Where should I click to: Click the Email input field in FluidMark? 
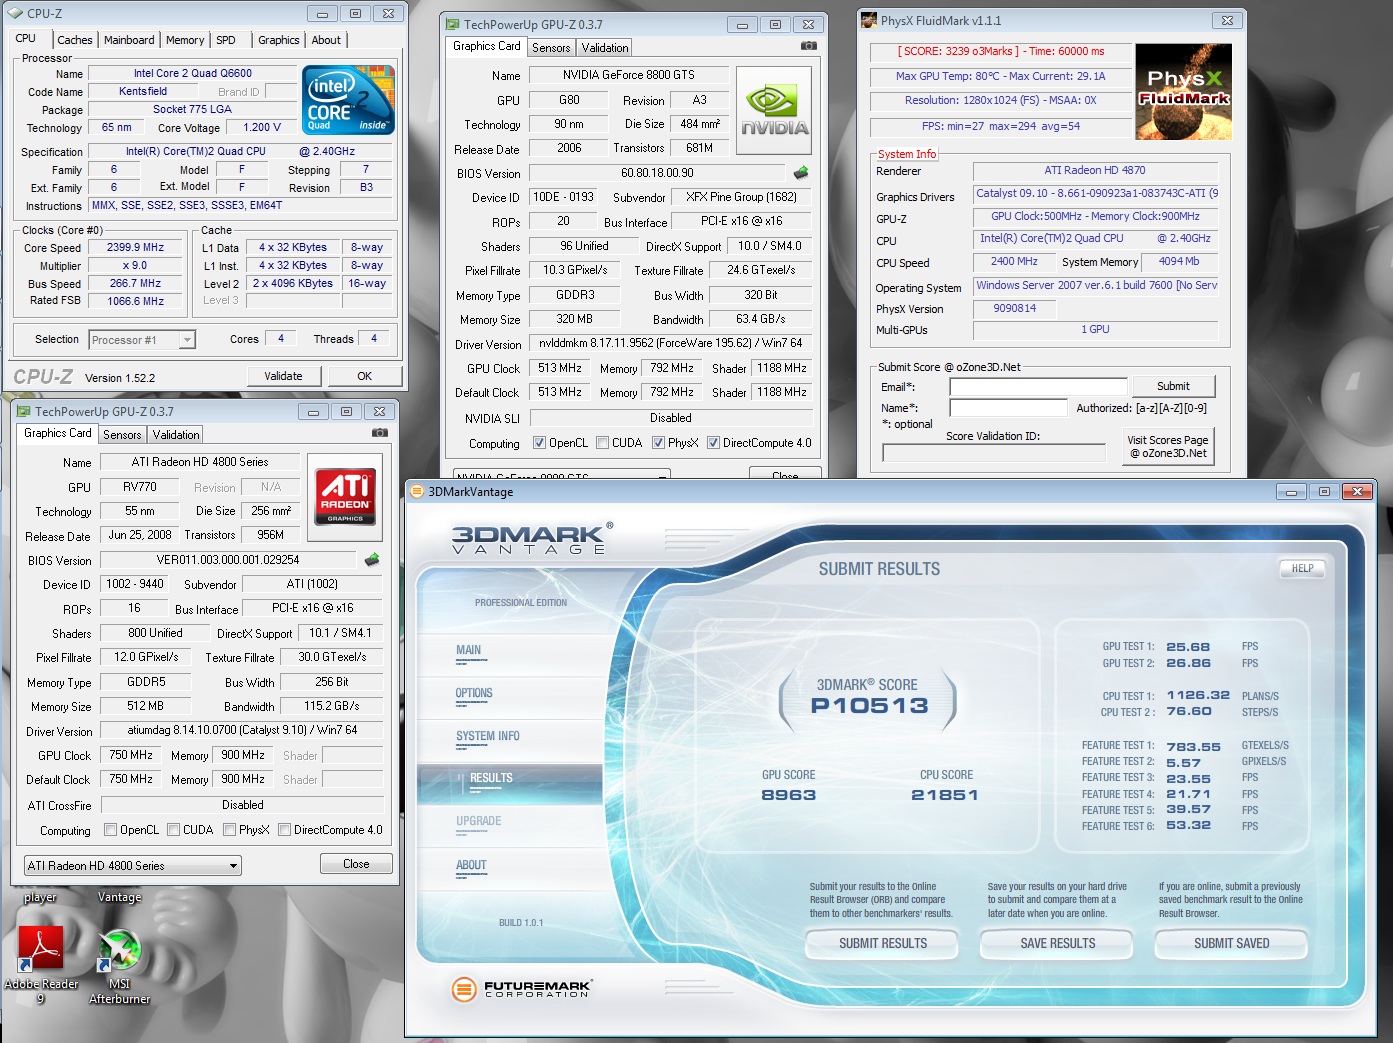[x=1038, y=387]
